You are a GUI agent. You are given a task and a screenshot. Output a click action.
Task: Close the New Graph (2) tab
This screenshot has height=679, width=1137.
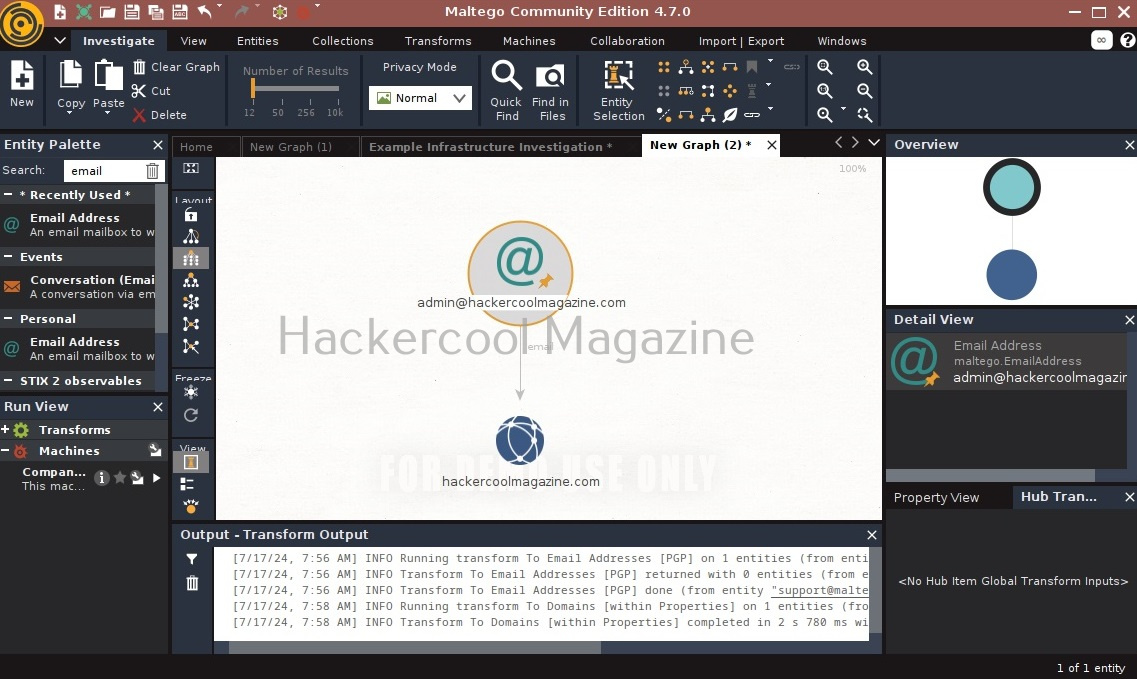point(772,145)
